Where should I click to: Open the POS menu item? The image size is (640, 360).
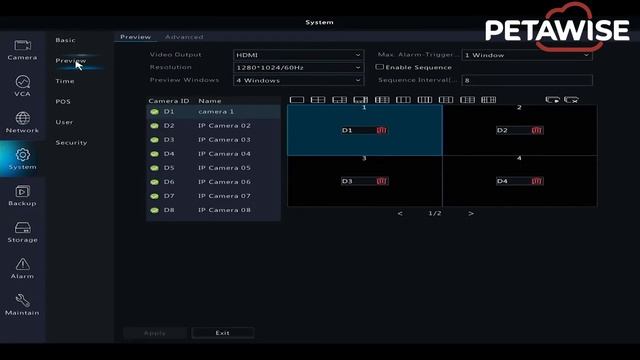63,101
